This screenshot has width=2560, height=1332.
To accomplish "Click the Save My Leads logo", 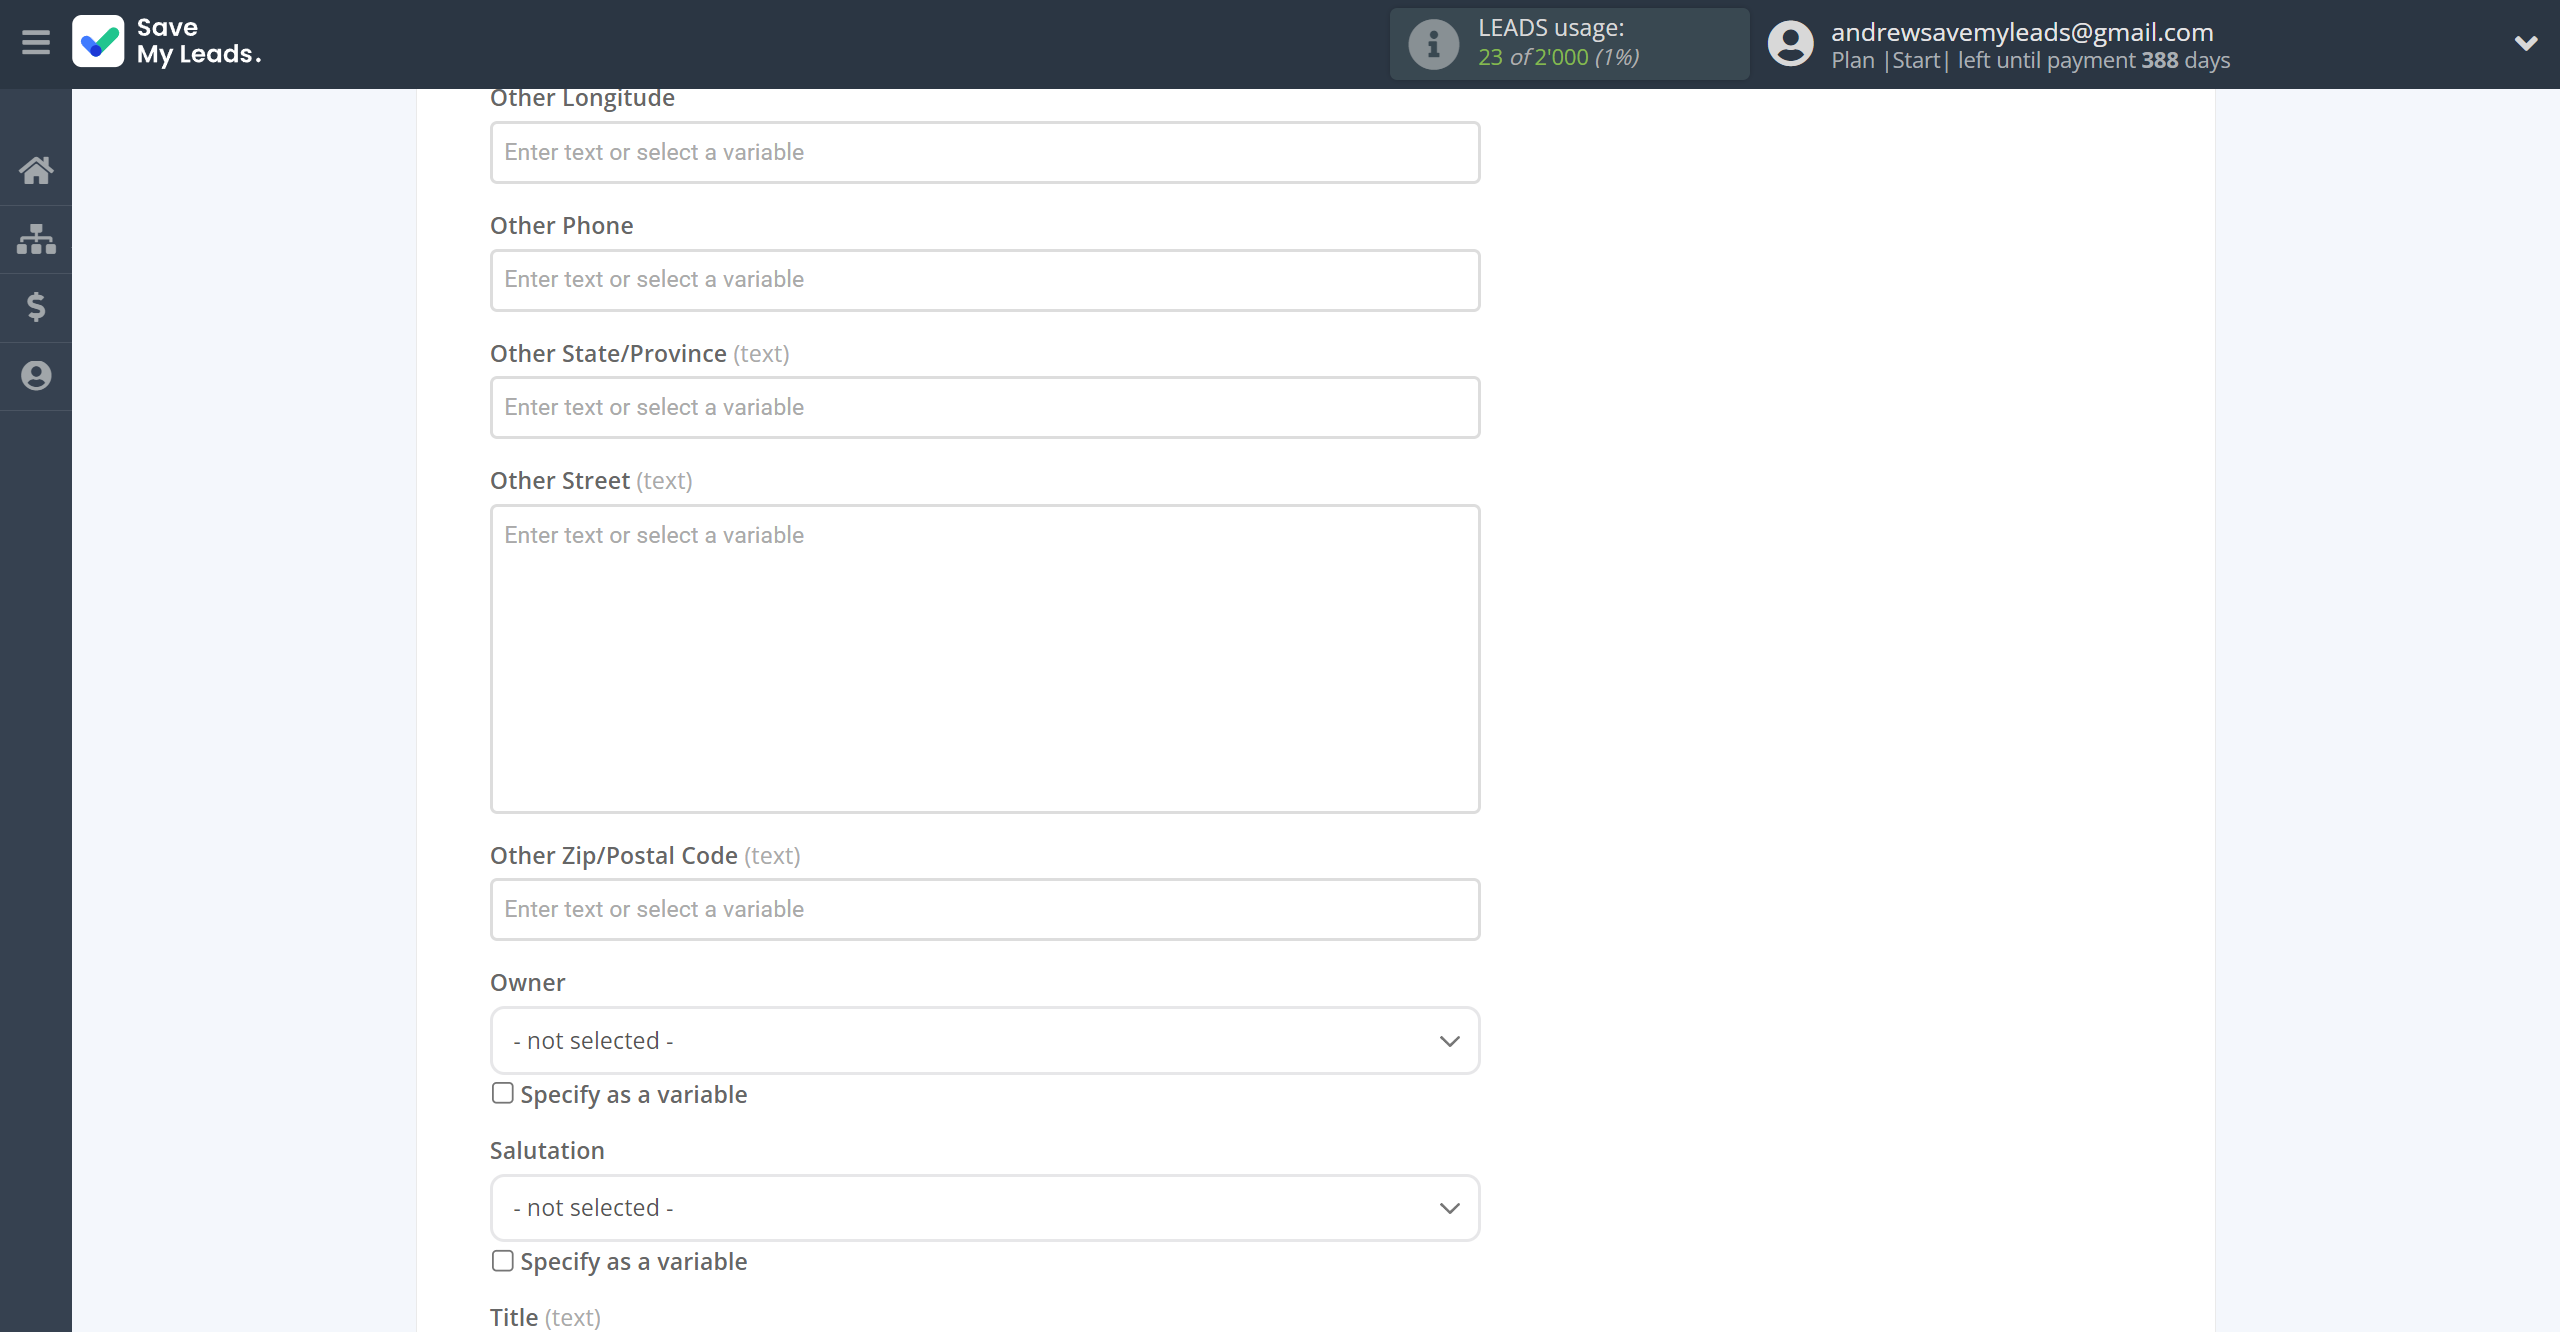I will click(x=167, y=42).
